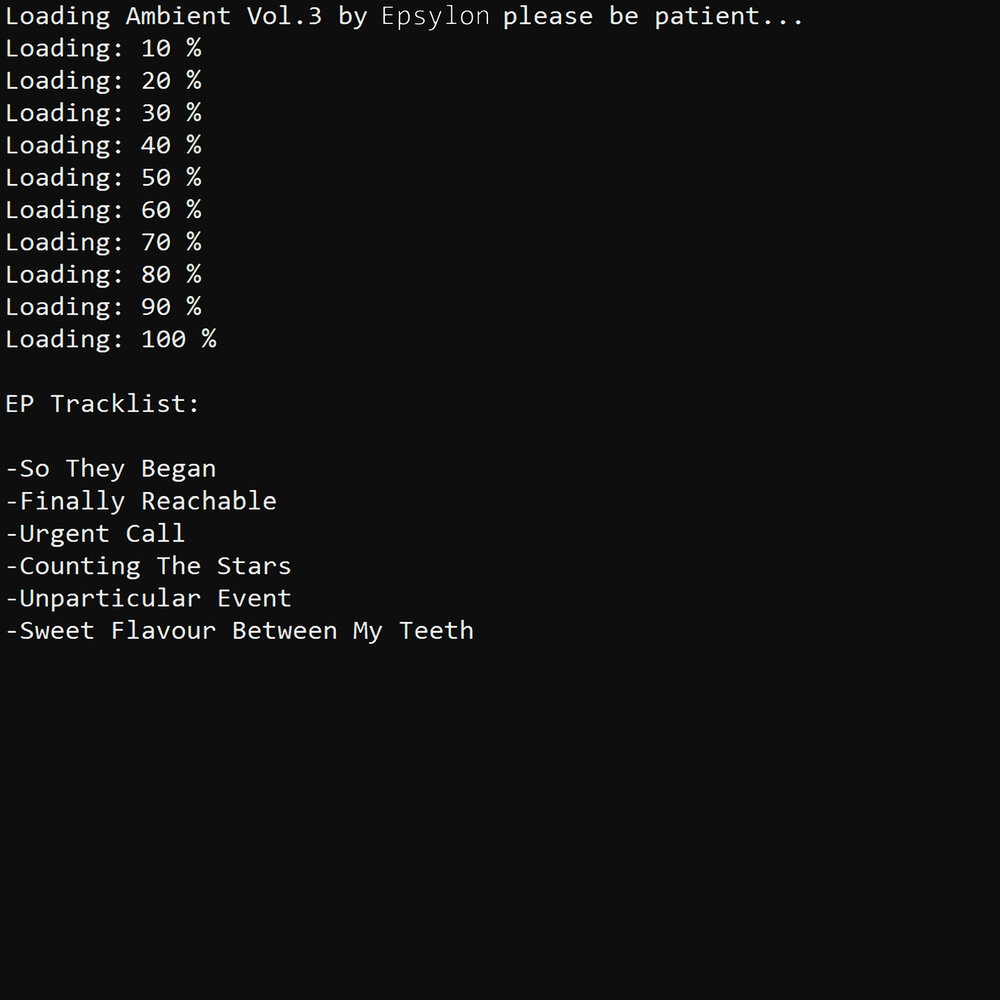Viewport: 1000px width, 1000px height.
Task: Click the 'Loading: 90 %' line
Action: point(103,307)
